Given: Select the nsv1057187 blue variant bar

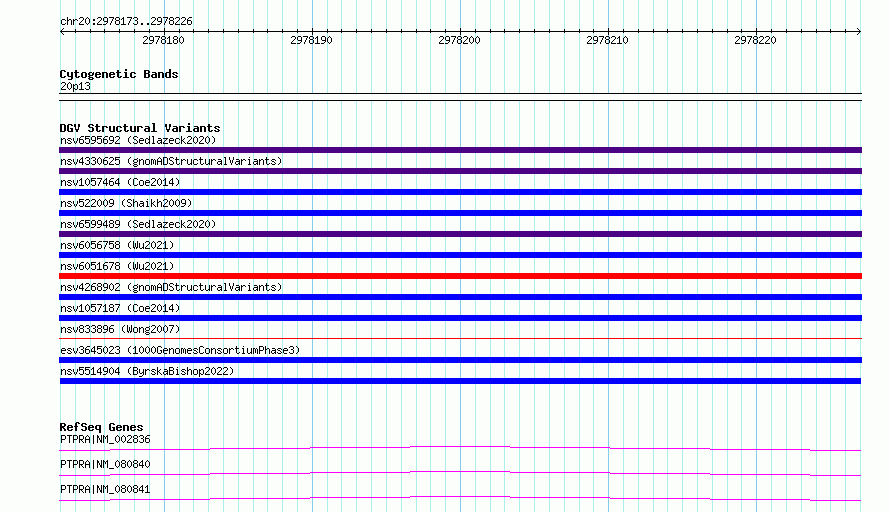Looking at the screenshot, I should pos(460,318).
